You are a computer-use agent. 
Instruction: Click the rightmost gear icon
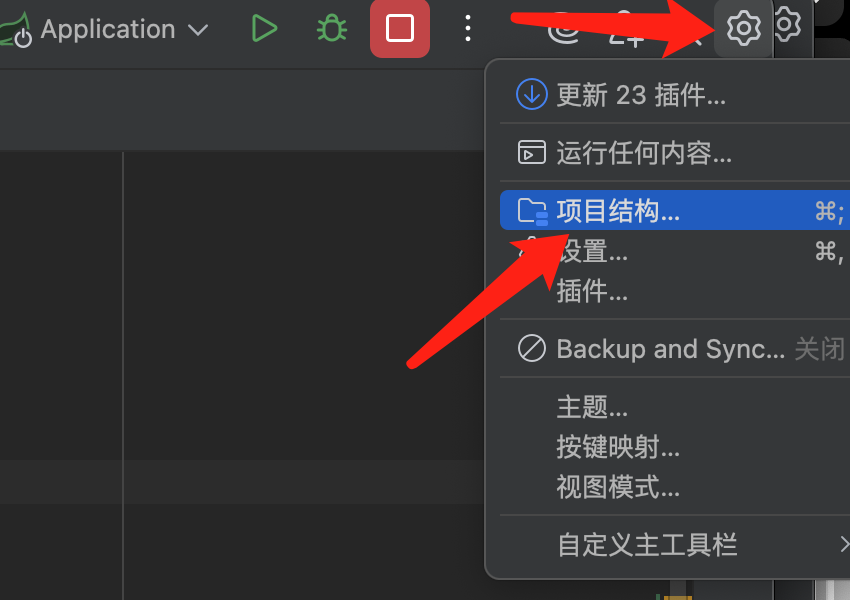[x=787, y=24]
